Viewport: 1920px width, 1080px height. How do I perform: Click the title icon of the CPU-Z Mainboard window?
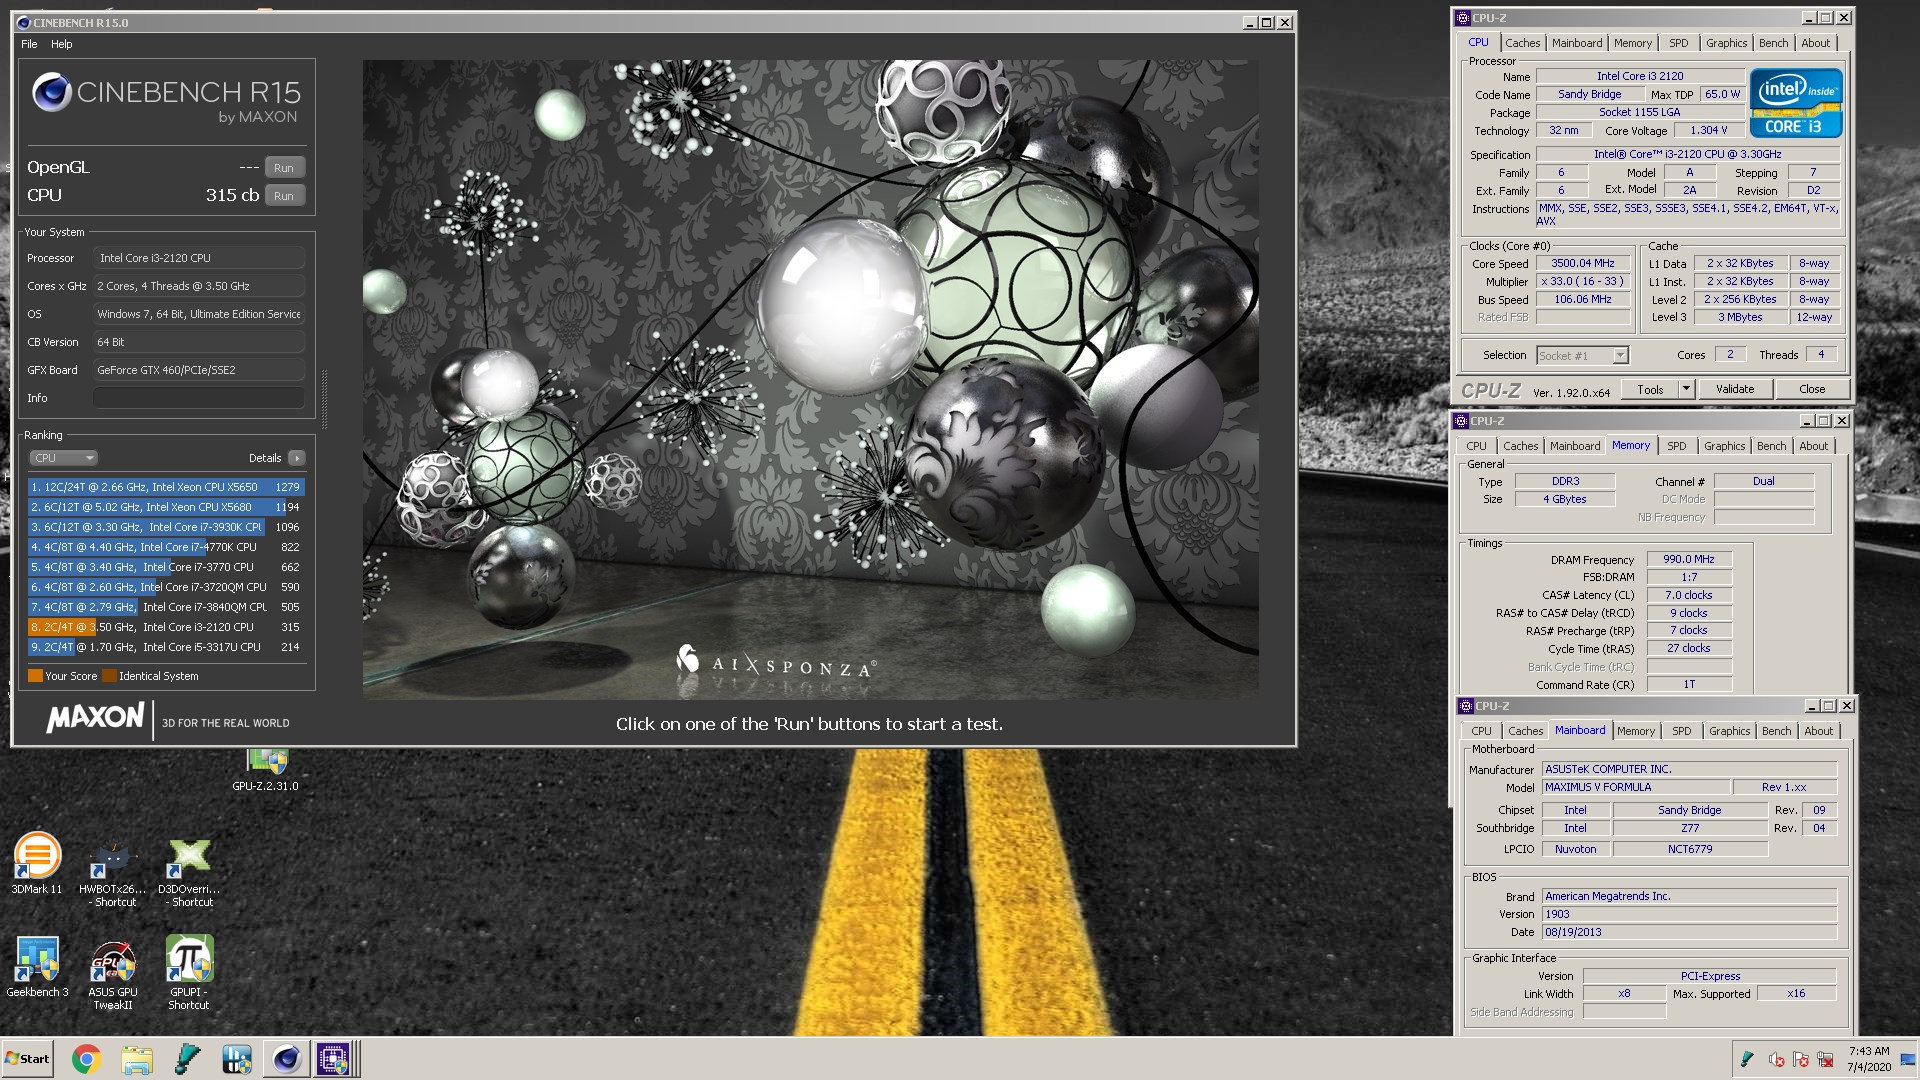[1466, 706]
